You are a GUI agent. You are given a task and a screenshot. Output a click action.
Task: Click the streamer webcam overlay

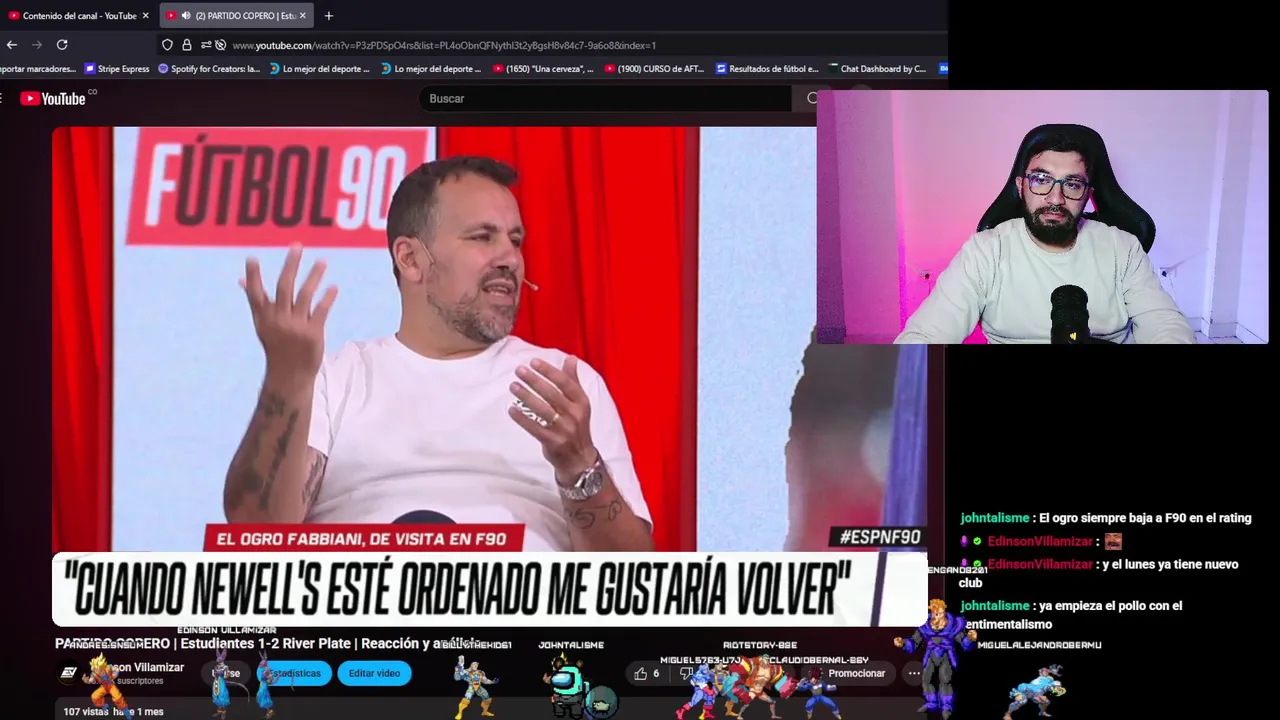1042,217
